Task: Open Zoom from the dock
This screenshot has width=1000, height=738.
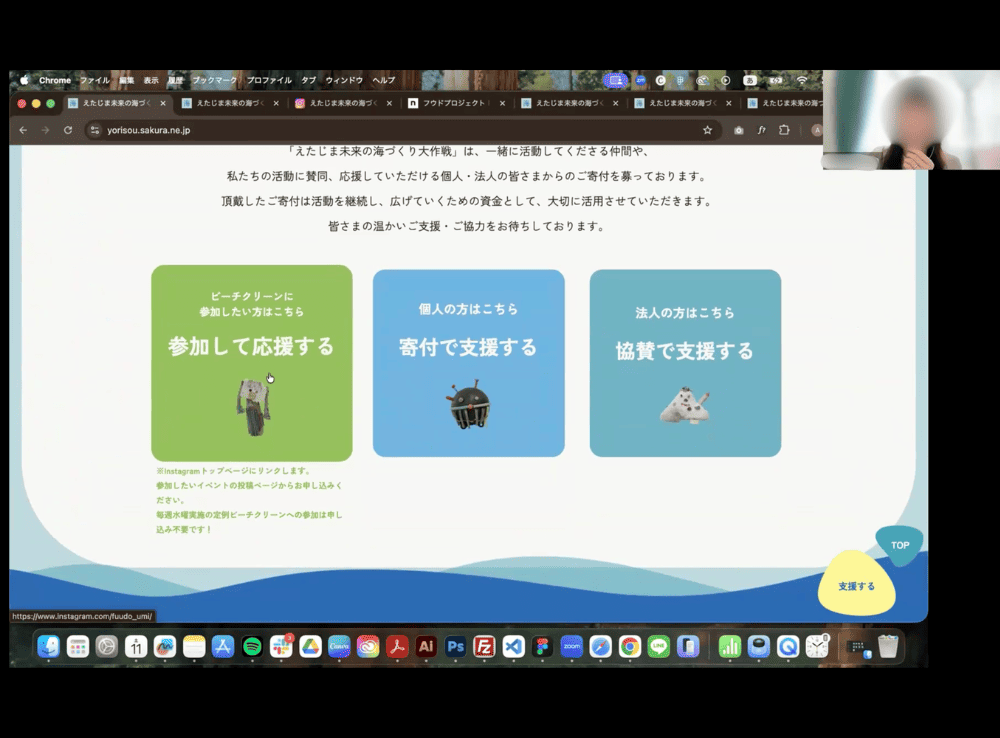Action: [x=571, y=647]
